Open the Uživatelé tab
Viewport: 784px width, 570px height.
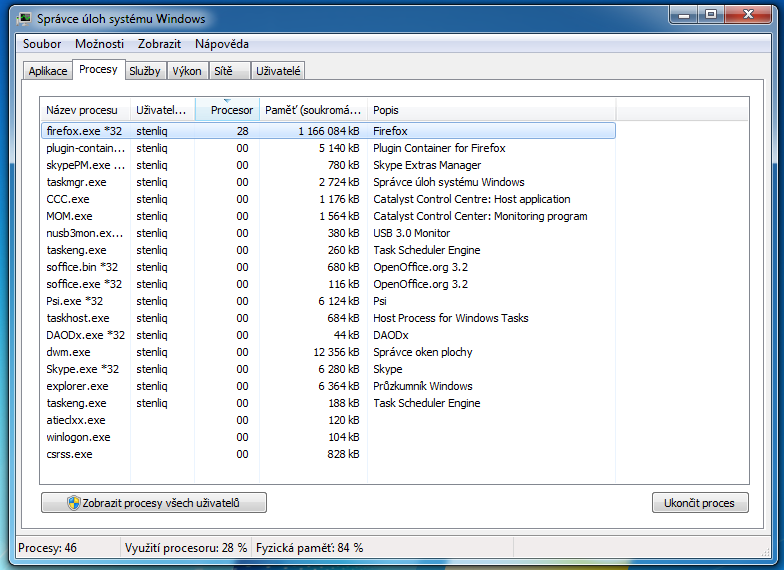pyautogui.click(x=278, y=71)
